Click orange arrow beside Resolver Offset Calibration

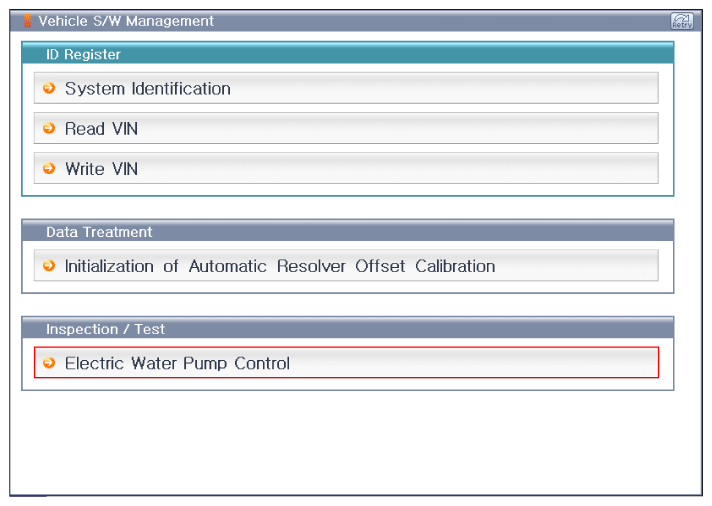pyautogui.click(x=49, y=266)
